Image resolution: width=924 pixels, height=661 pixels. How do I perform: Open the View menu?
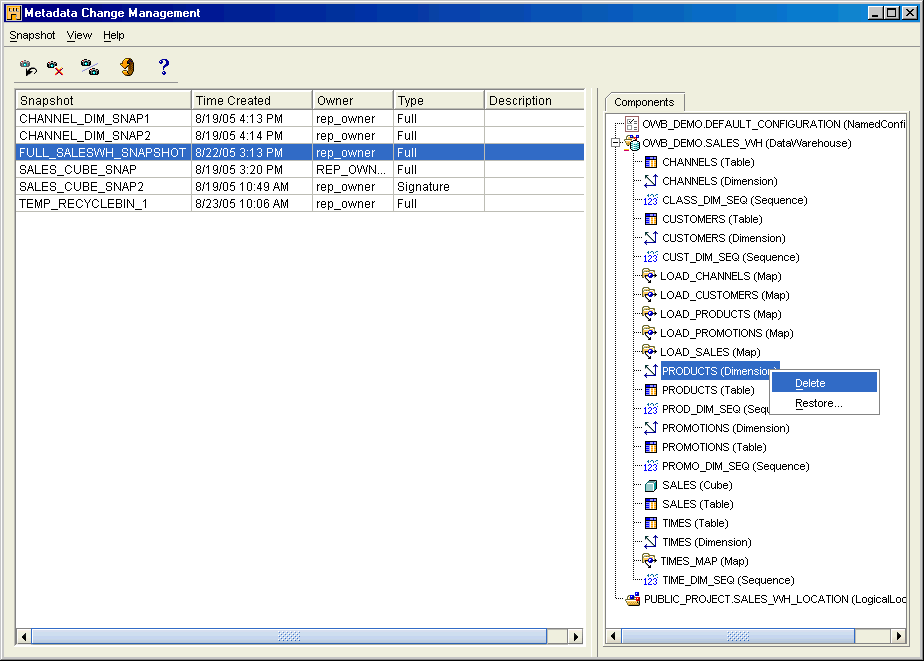point(79,35)
